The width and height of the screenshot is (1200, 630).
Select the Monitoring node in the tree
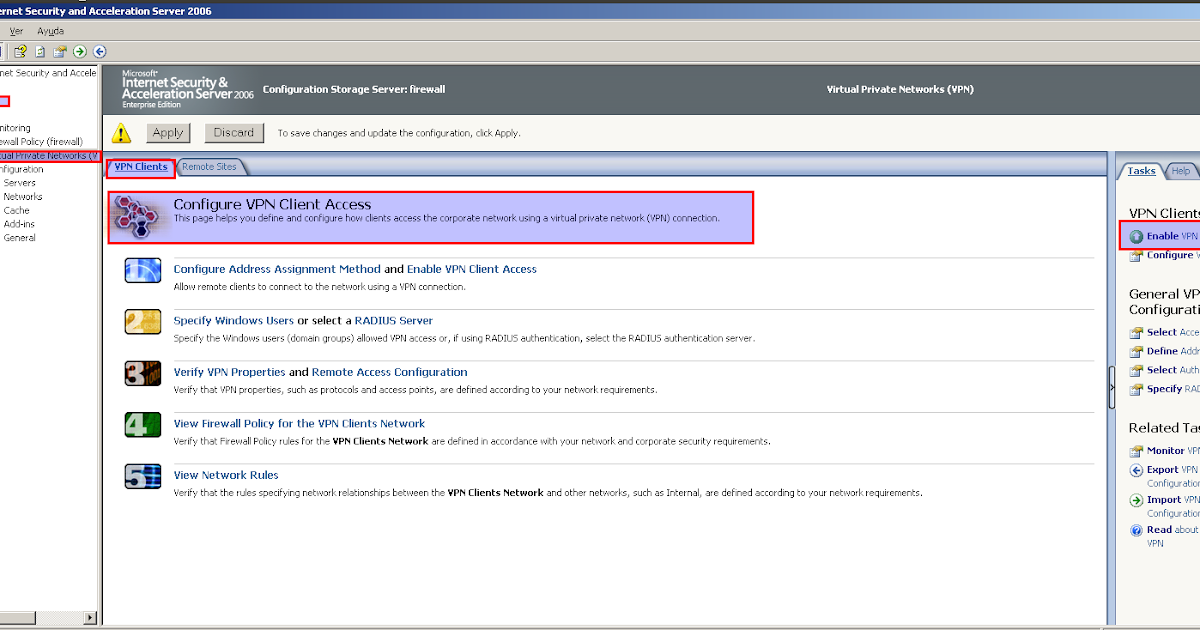tap(15, 128)
